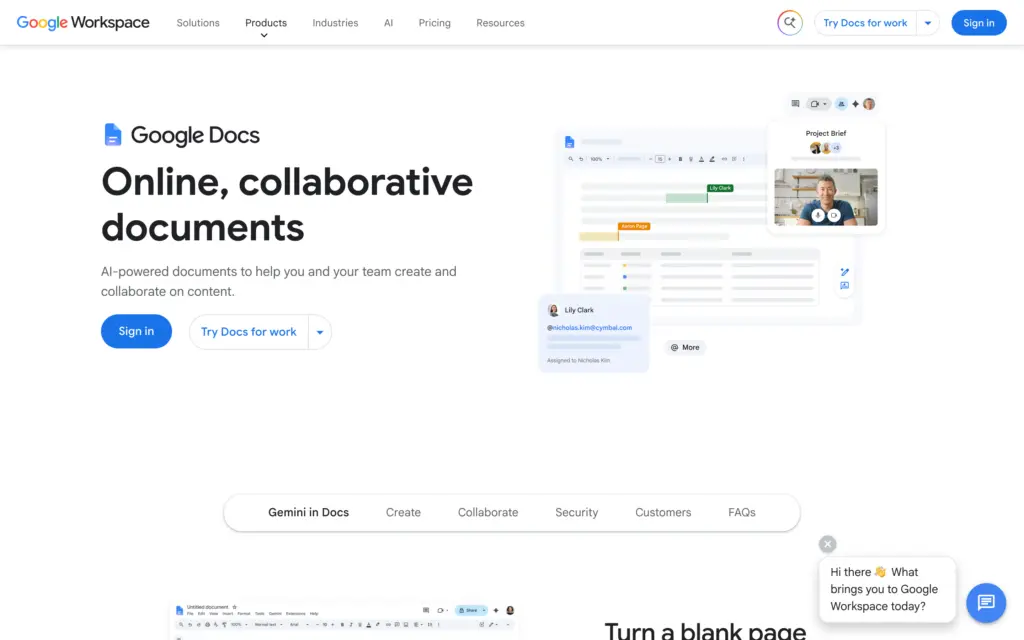Close the chat greeting popup
1024x640 pixels.
click(x=827, y=544)
